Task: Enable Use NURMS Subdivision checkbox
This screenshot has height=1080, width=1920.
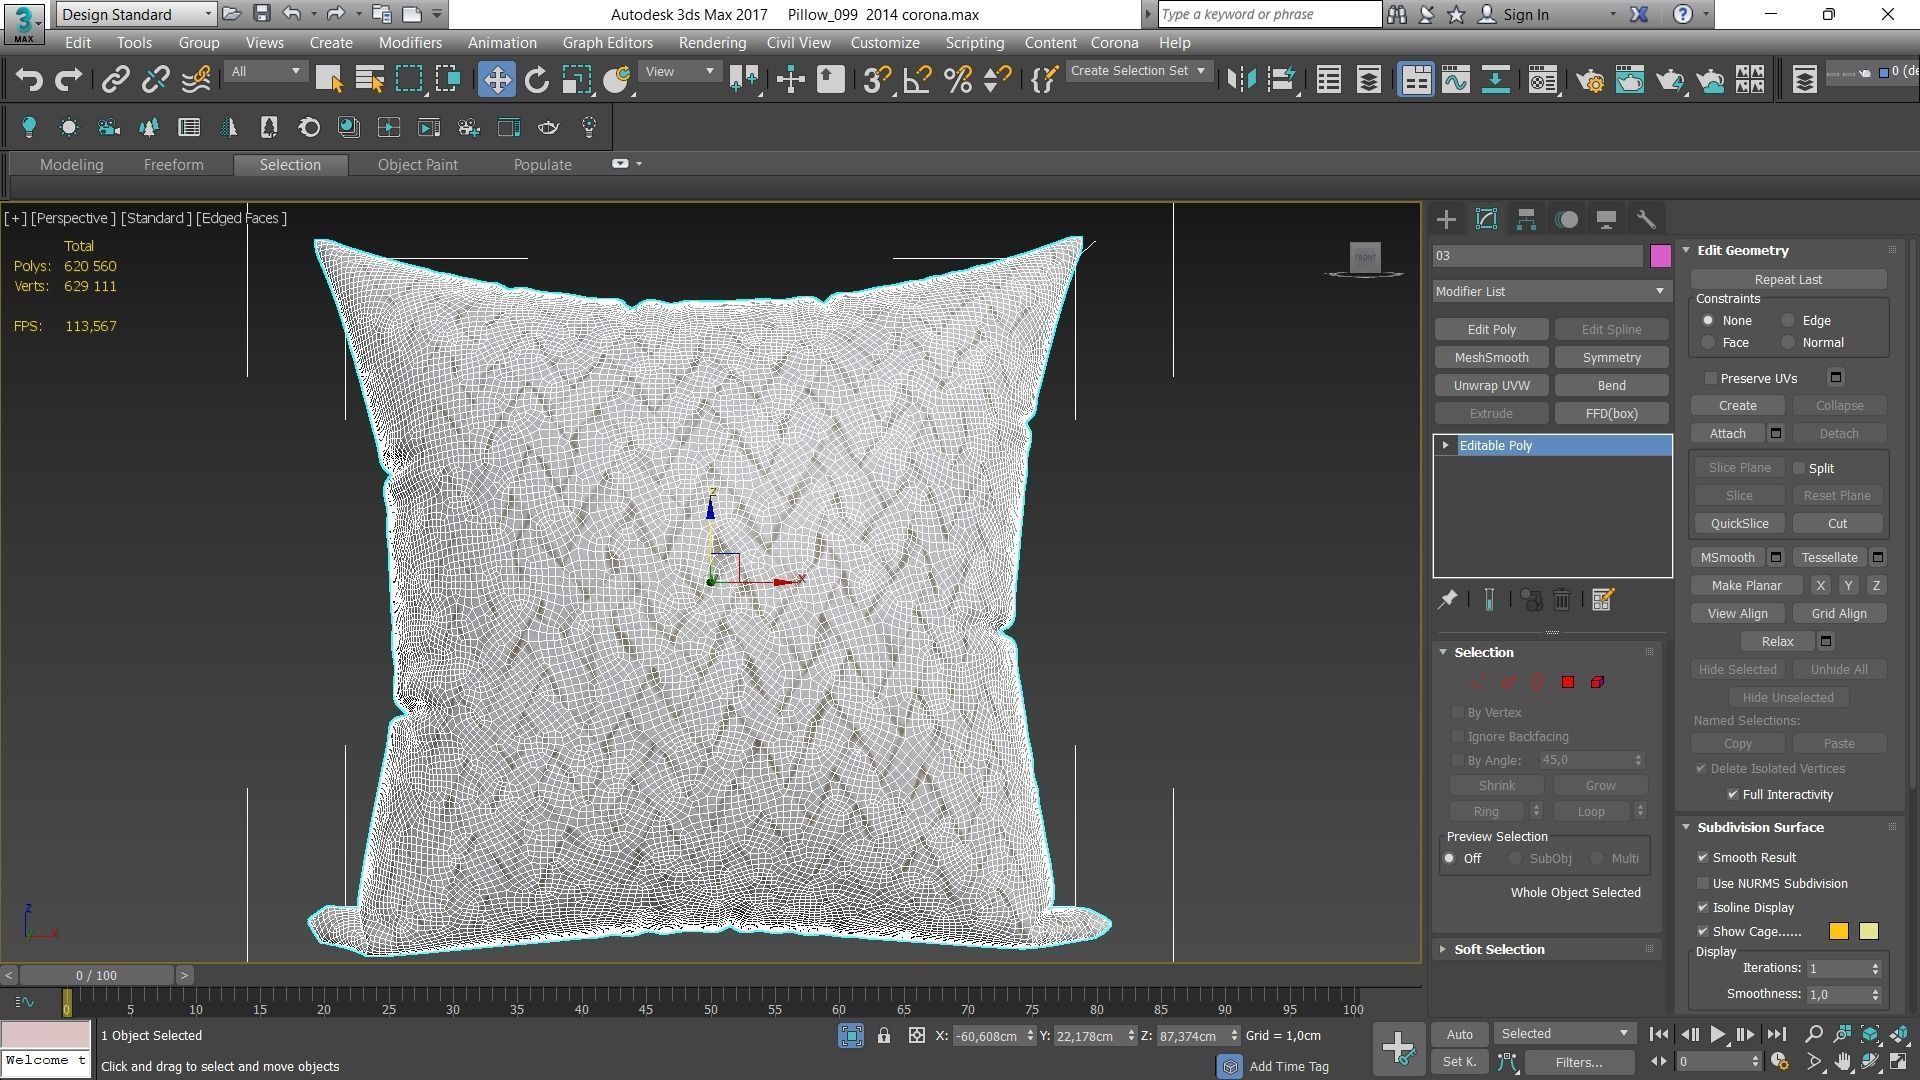Action: pyautogui.click(x=1703, y=884)
